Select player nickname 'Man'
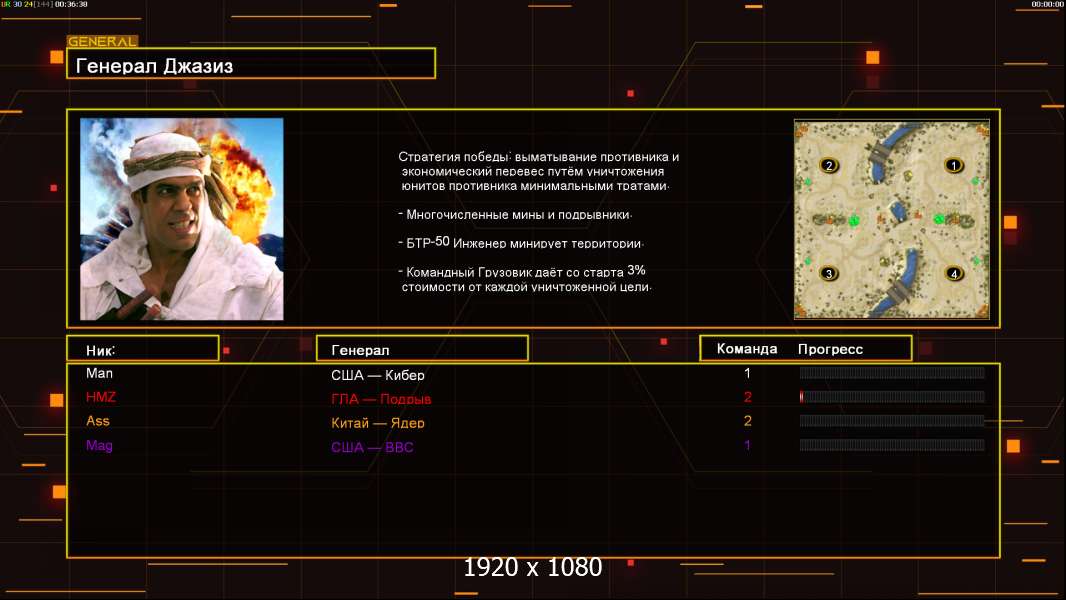Viewport: 1066px width, 600px height. tap(99, 373)
